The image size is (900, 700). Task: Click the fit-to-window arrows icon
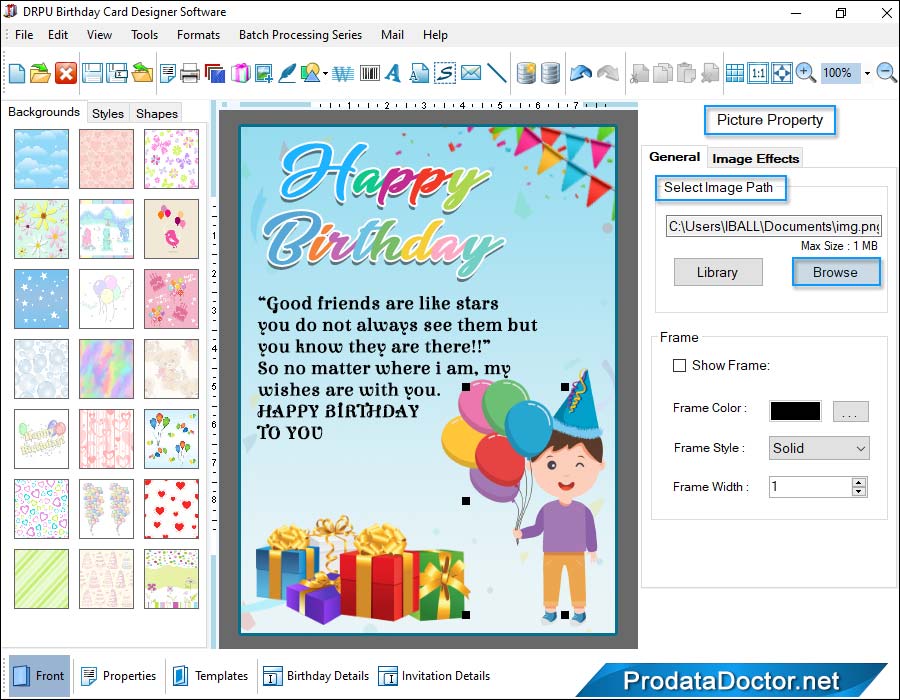[x=781, y=73]
